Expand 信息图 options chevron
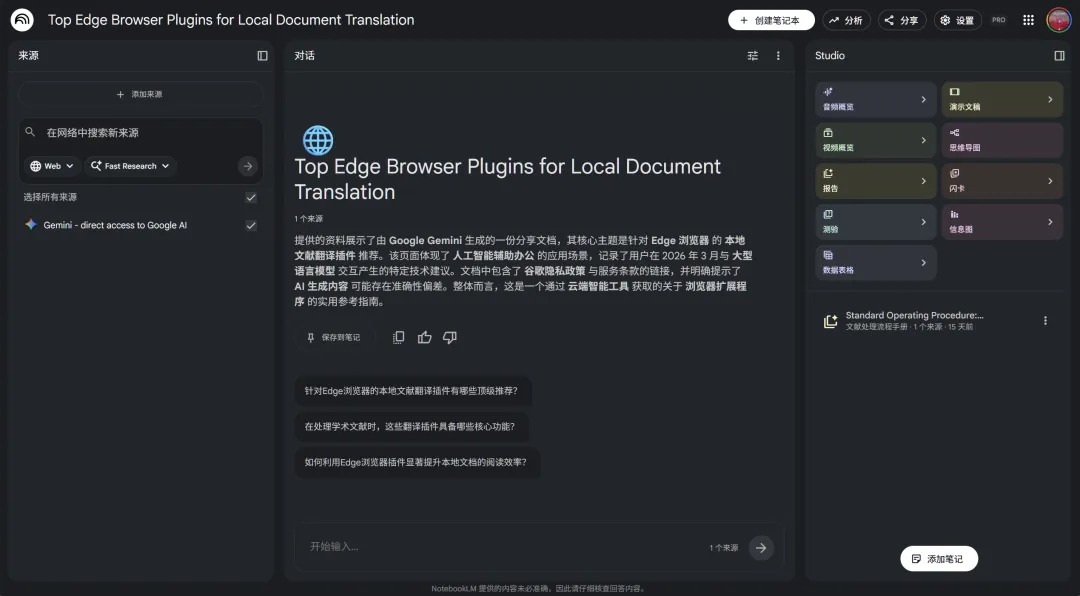Screen dimensions: 1080x596 click(x=1050, y=221)
